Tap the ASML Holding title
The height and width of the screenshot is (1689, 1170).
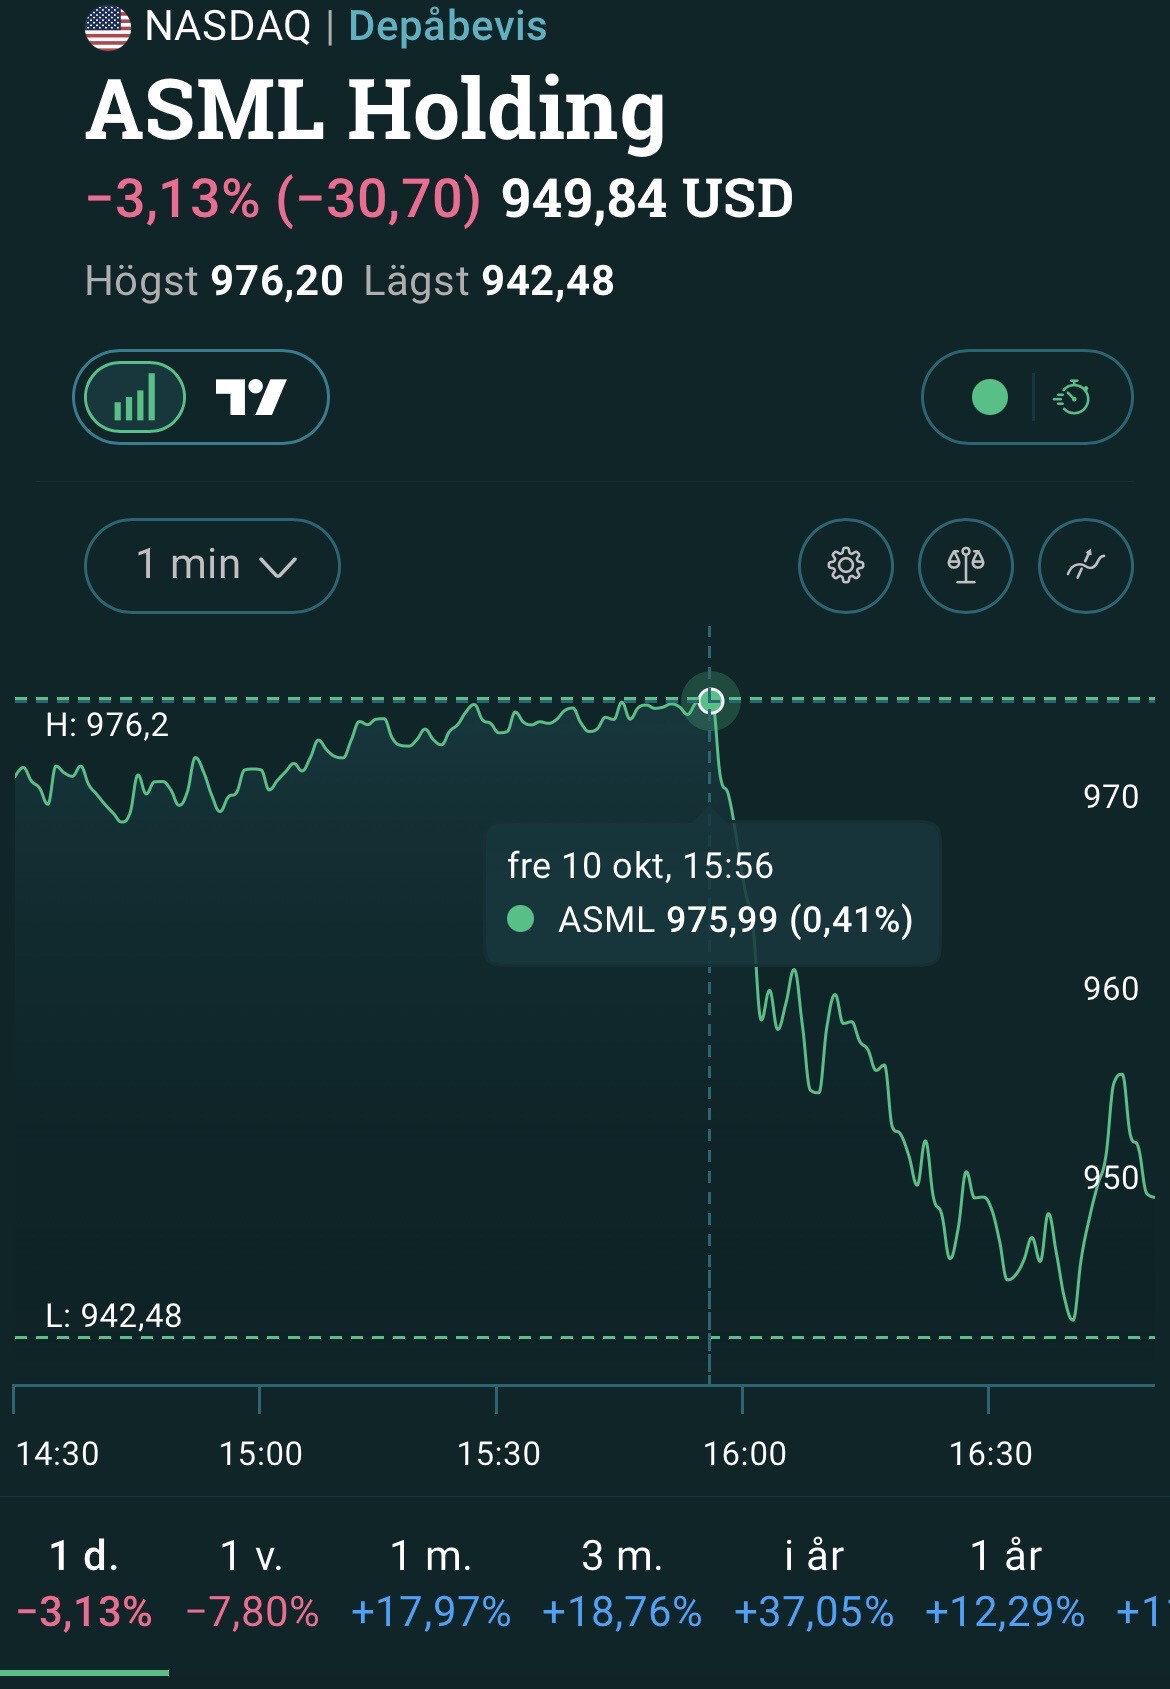tap(375, 110)
